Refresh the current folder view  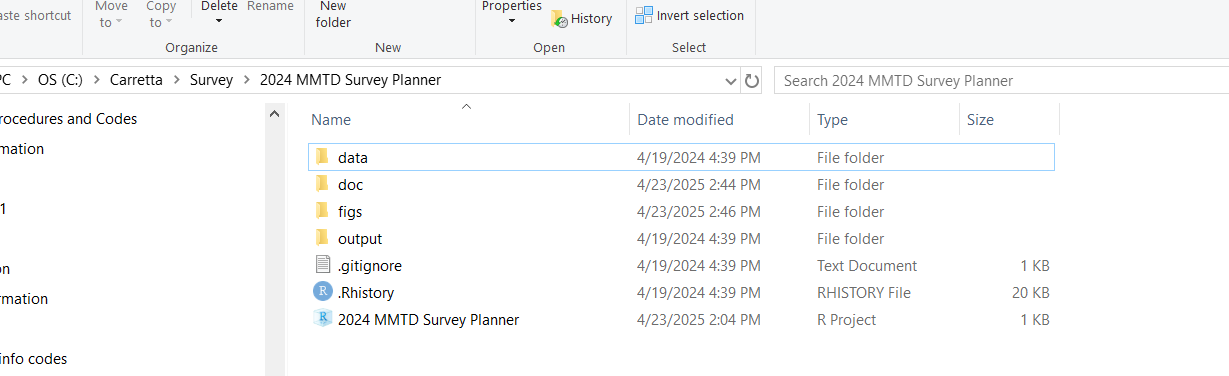click(x=753, y=80)
